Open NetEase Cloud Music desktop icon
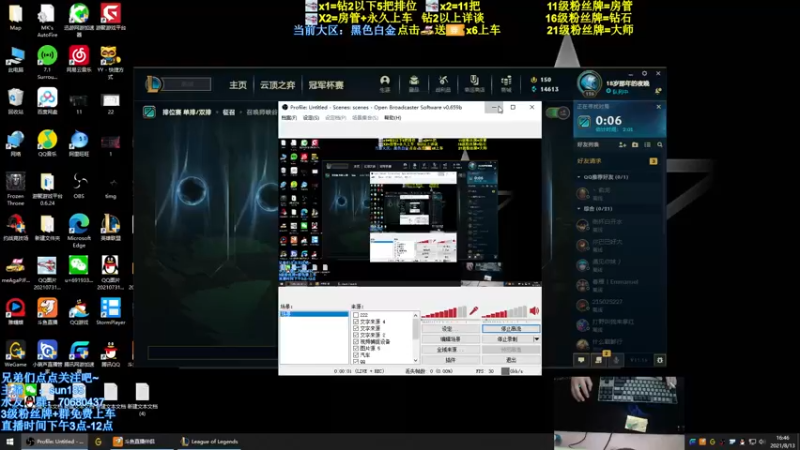 pyautogui.click(x=79, y=60)
